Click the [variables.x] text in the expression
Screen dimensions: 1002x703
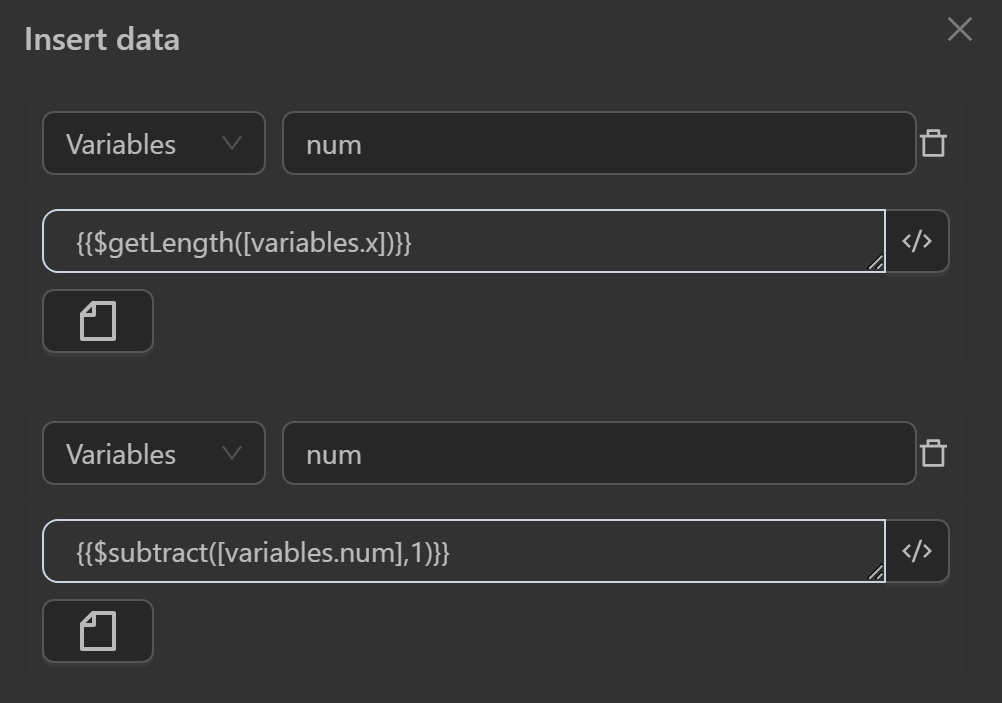pos(318,242)
